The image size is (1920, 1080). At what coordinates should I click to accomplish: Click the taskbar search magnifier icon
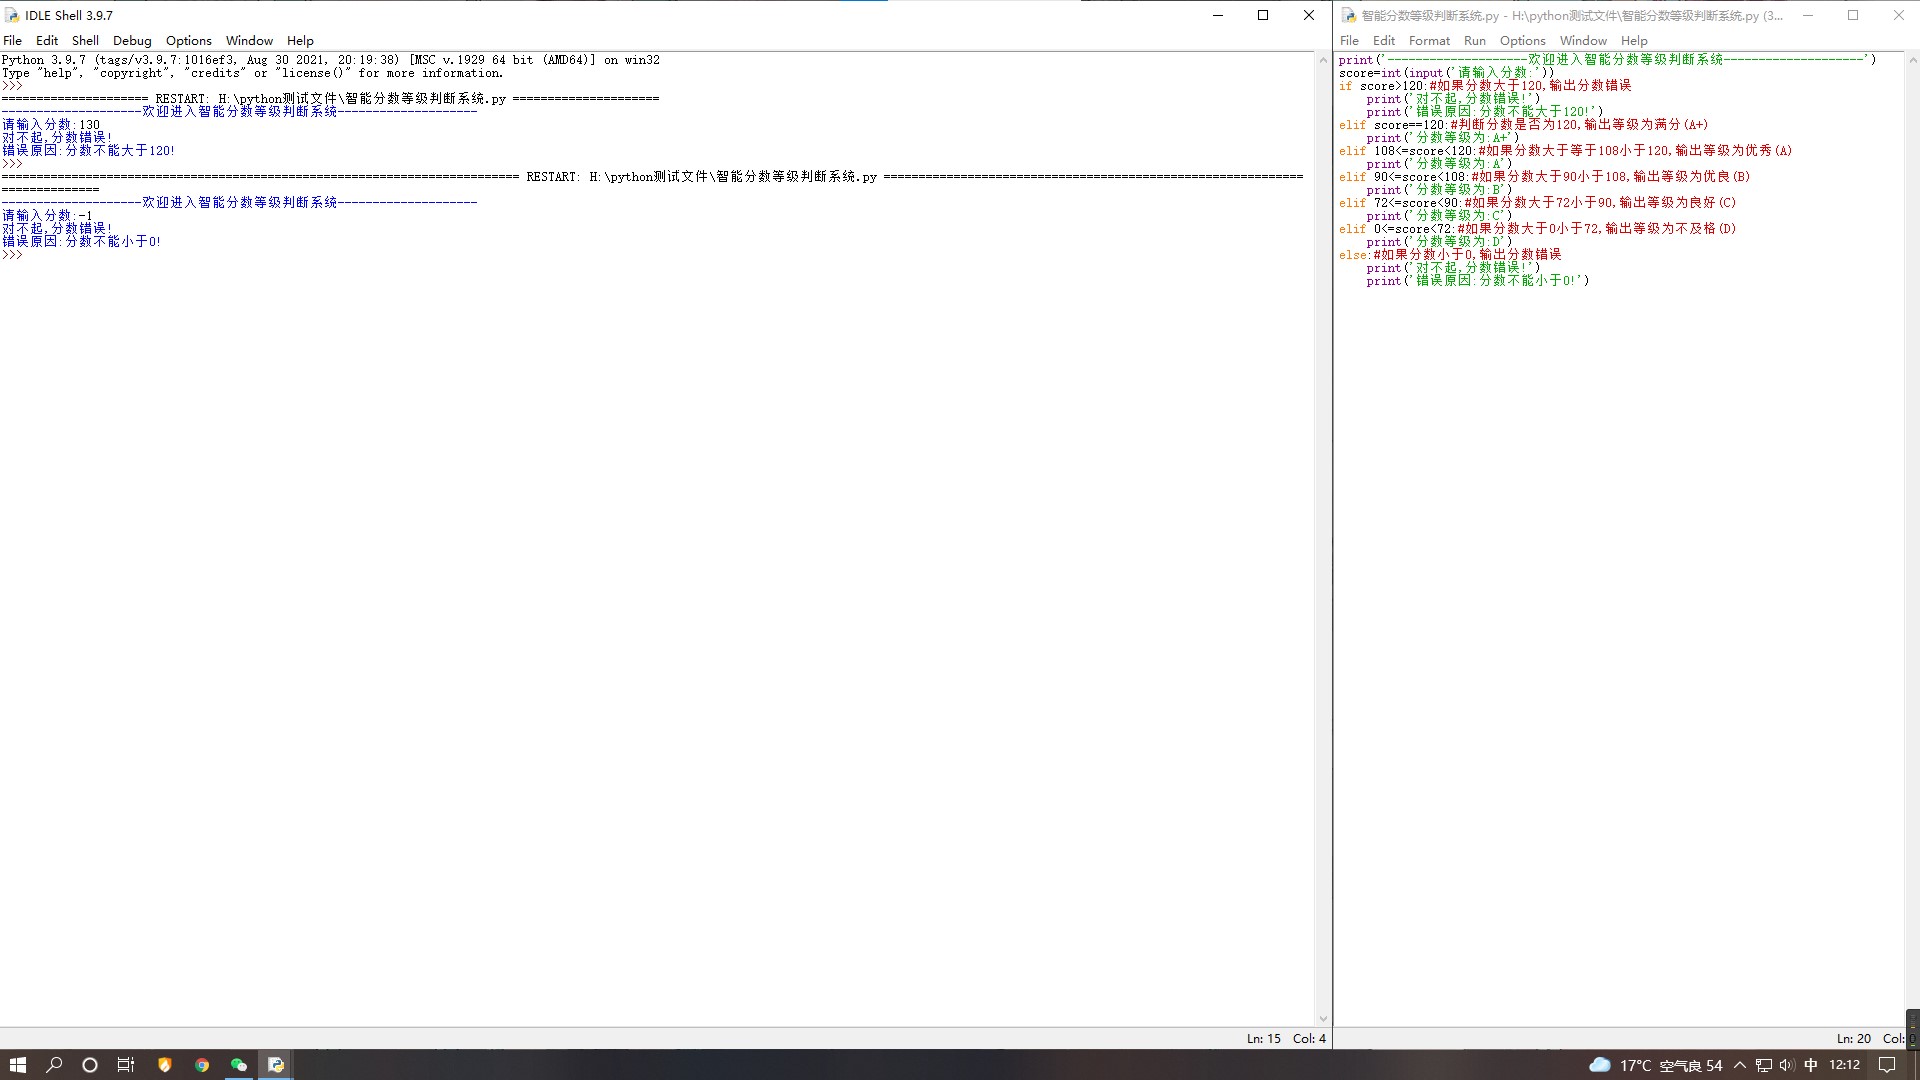(54, 1065)
